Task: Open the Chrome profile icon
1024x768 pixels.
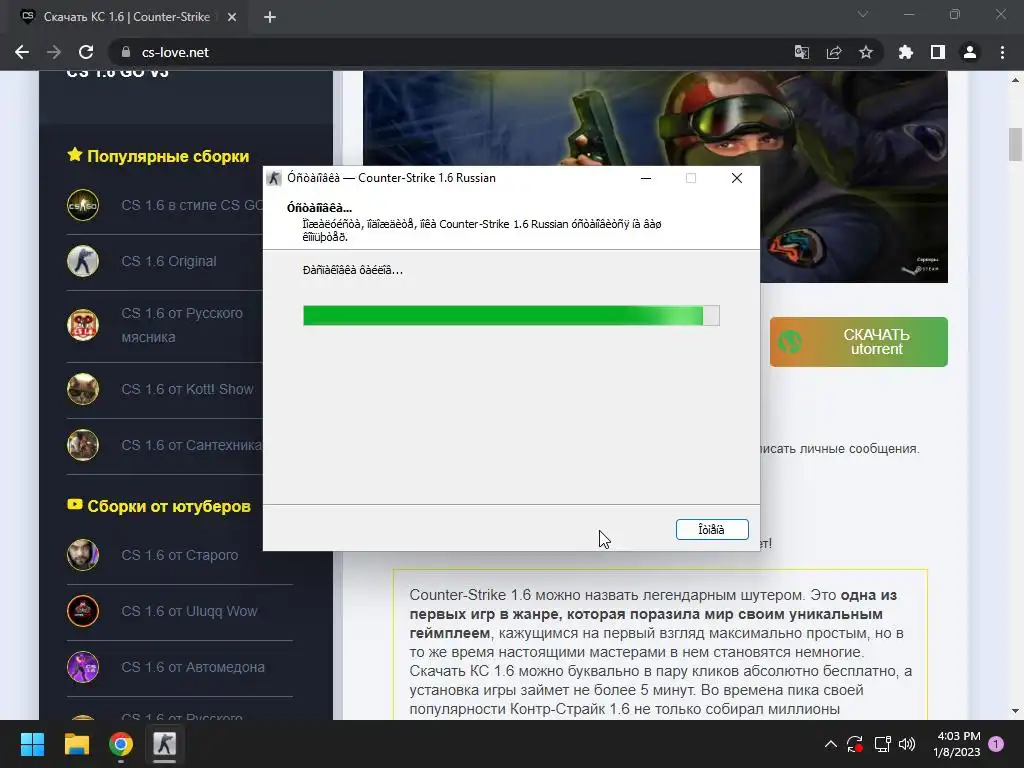Action: click(x=970, y=52)
